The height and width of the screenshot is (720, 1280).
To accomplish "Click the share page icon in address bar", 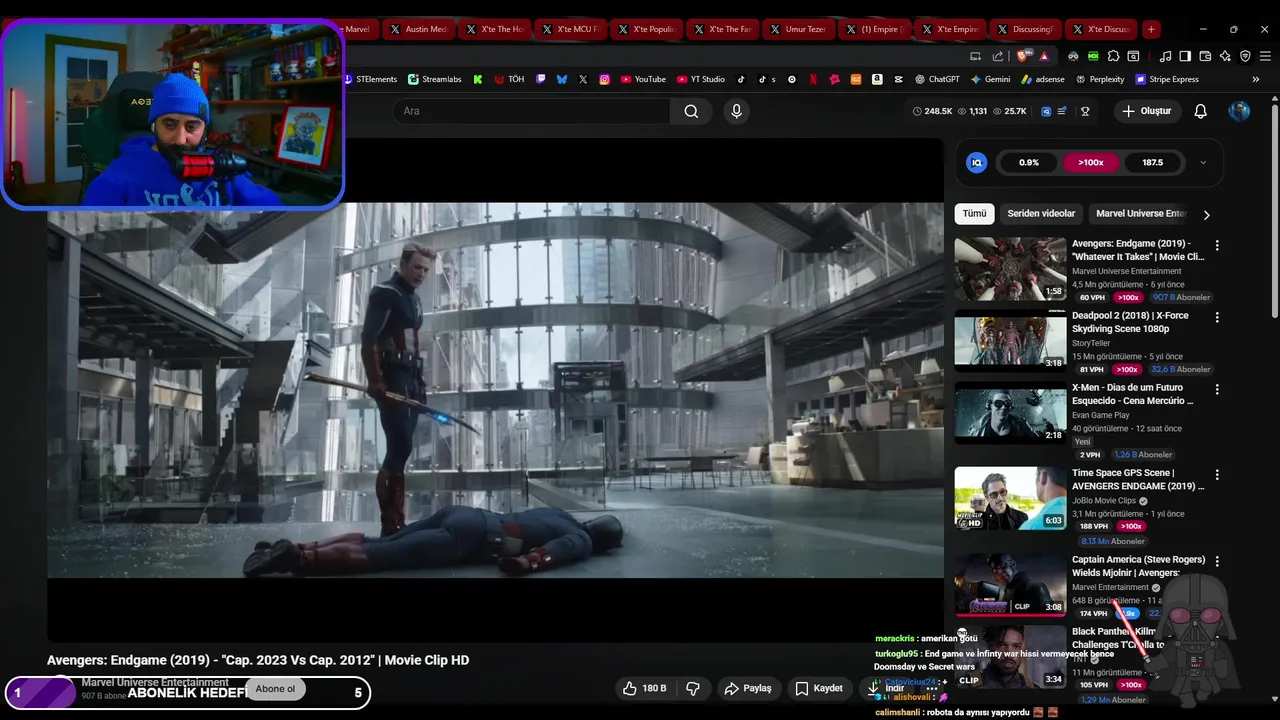I will pos(998,56).
